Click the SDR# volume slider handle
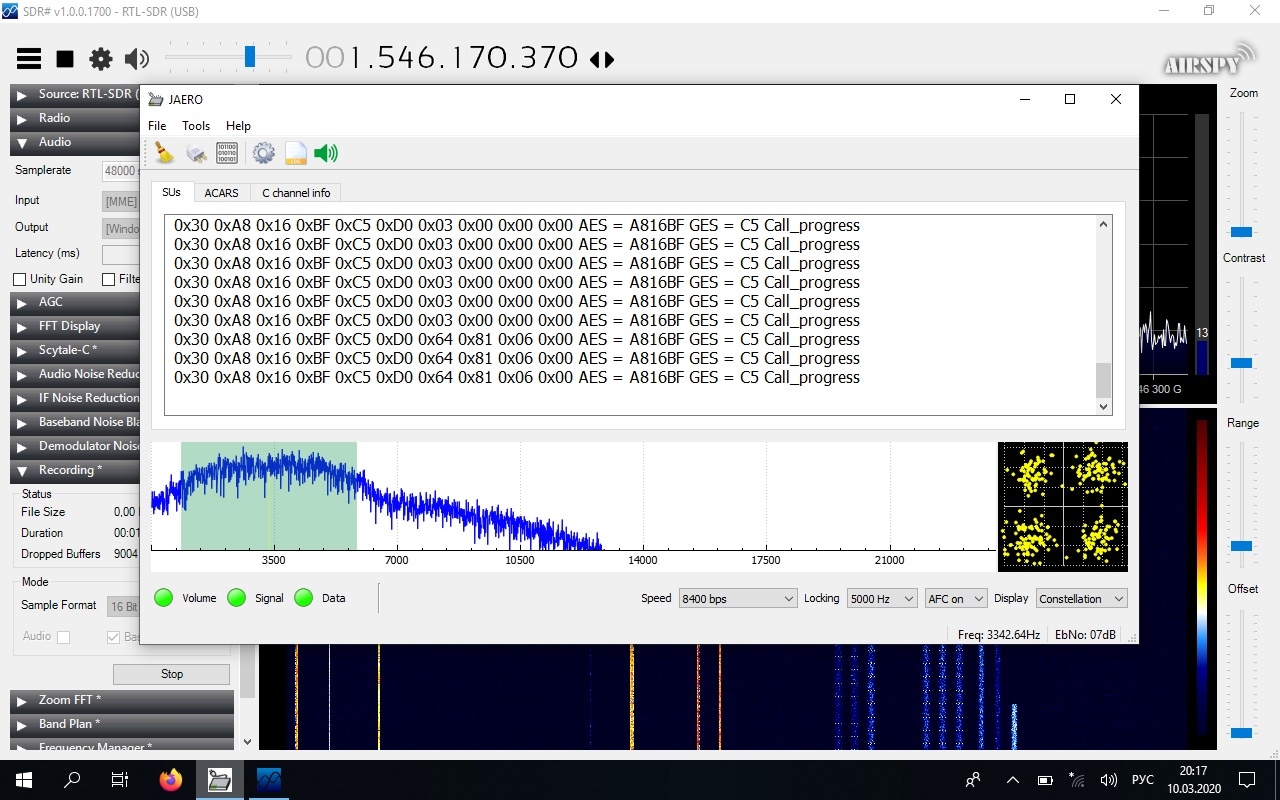Viewport: 1280px width, 800px height. point(250,57)
